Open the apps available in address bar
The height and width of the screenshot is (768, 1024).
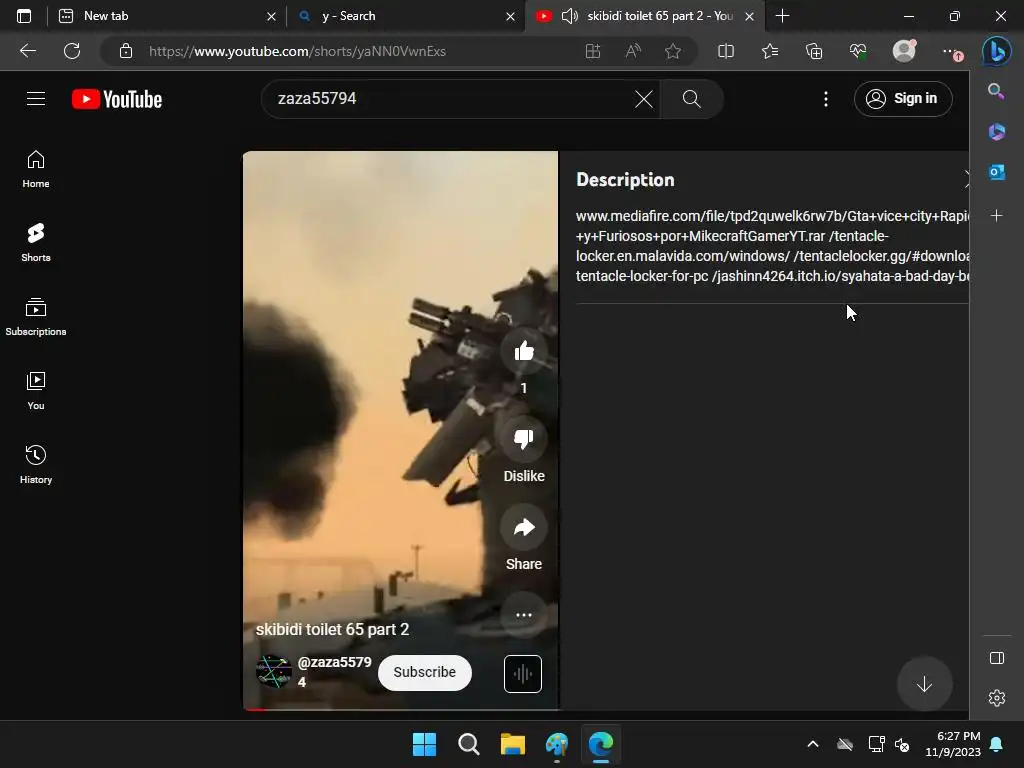[593, 51]
